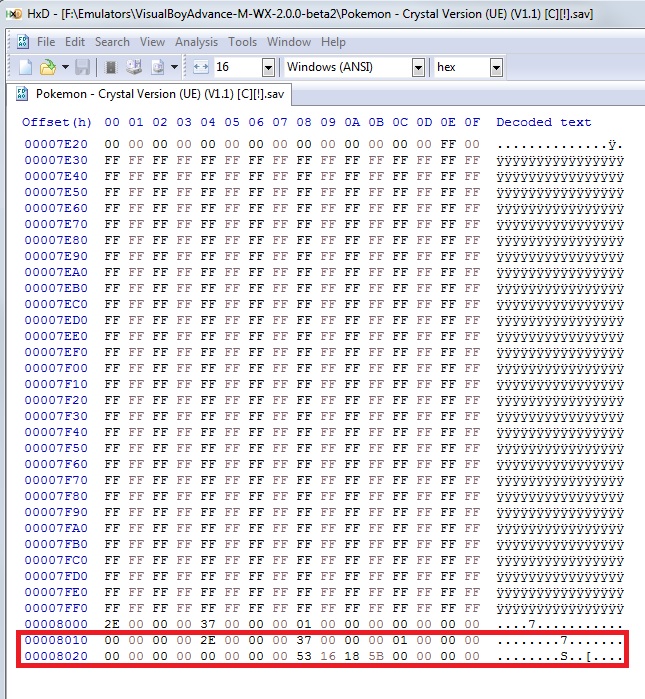Click the Decoded text column header
The height and width of the screenshot is (699, 645).
(543, 122)
